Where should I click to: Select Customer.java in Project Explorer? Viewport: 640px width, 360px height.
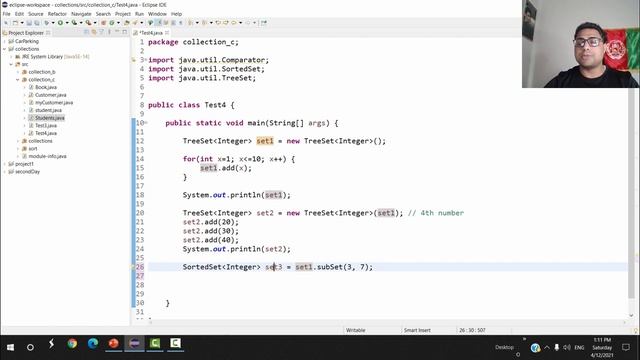[x=51, y=95]
